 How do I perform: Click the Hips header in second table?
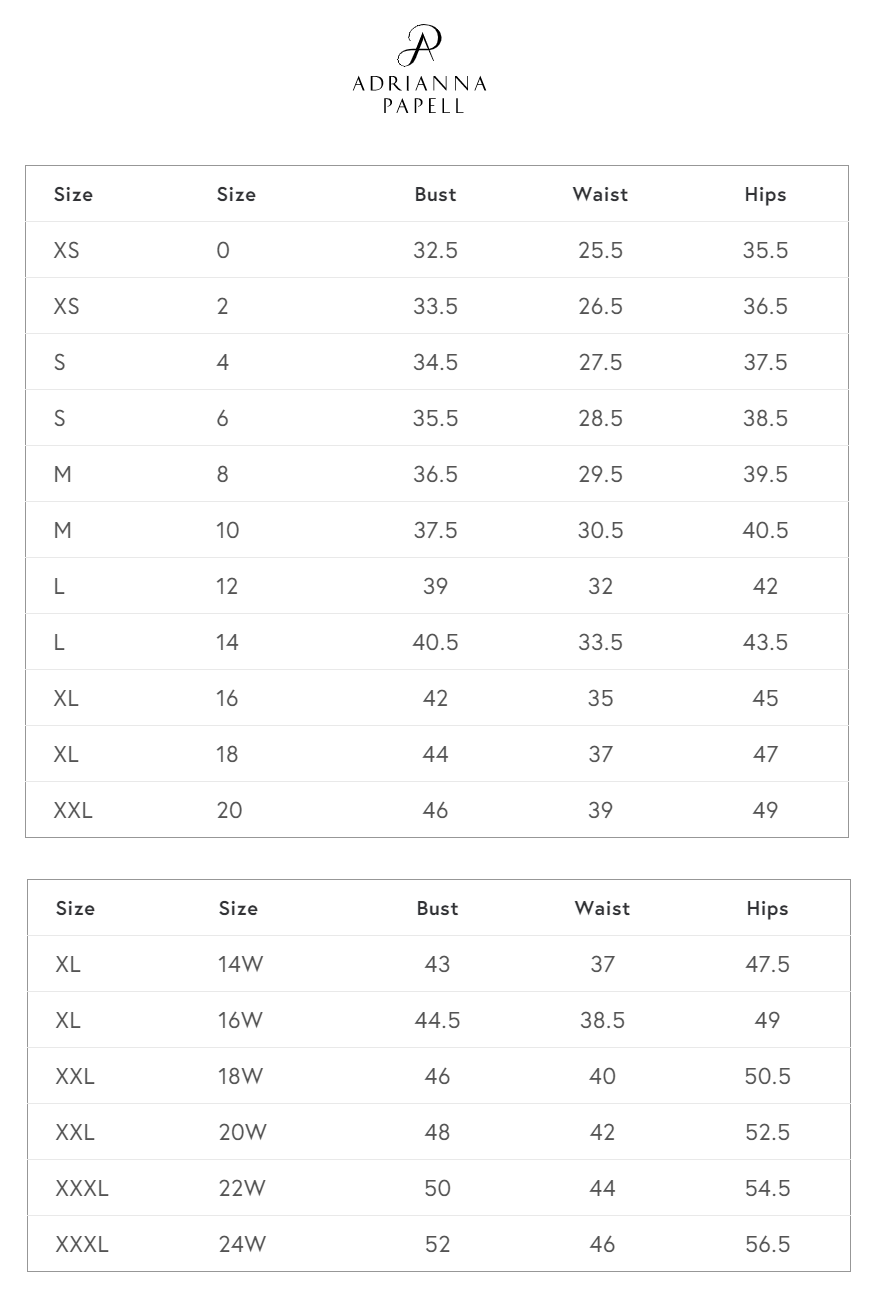click(767, 908)
